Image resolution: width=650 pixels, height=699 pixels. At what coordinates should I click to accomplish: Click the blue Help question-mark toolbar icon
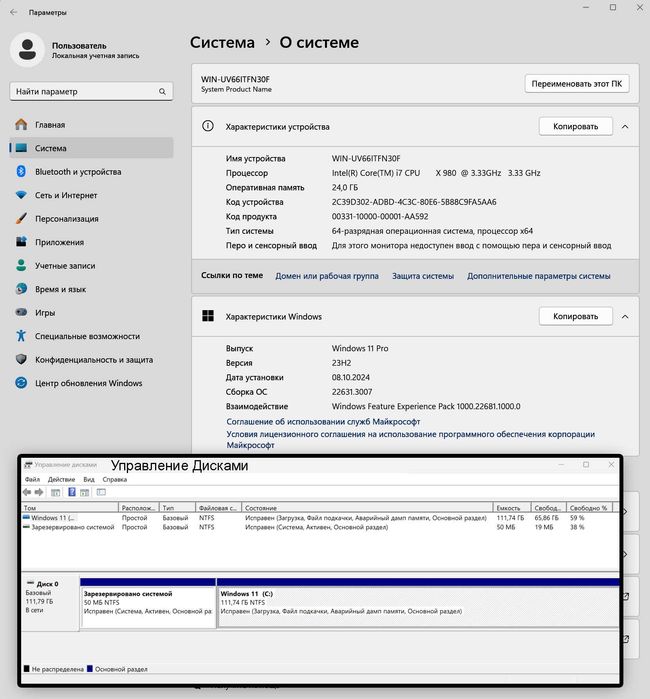click(x=71, y=492)
